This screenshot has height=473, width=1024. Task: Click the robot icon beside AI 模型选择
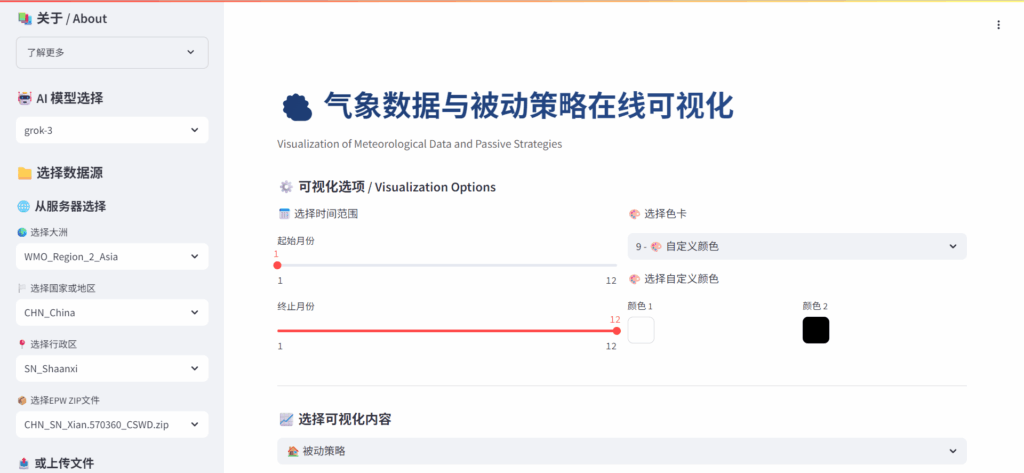coord(24,99)
